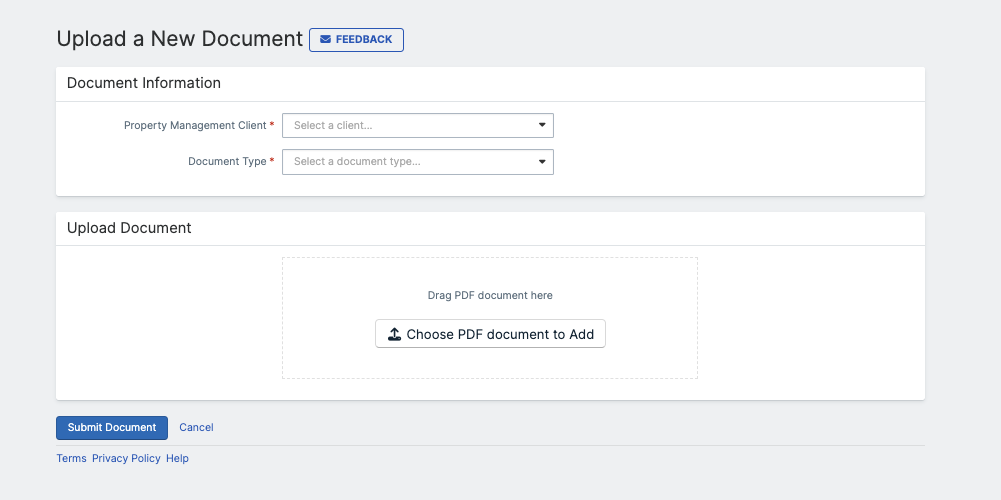Click the caret arrow in Select a client

pos(542,125)
